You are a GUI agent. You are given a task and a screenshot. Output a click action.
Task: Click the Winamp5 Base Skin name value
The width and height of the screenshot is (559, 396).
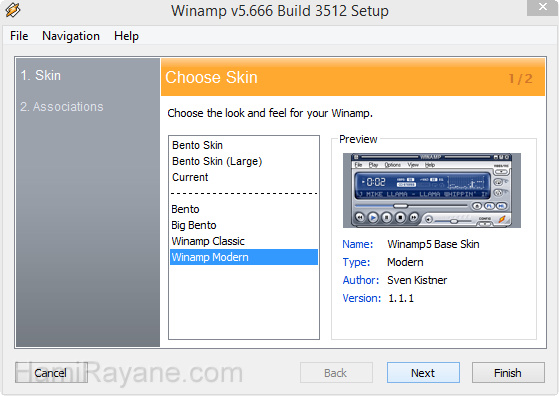433,244
